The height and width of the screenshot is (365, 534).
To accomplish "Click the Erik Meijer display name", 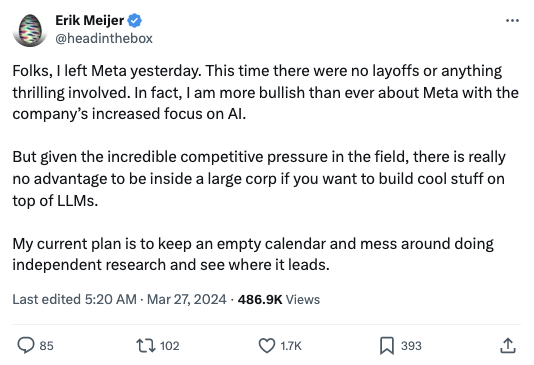I will 90,20.
